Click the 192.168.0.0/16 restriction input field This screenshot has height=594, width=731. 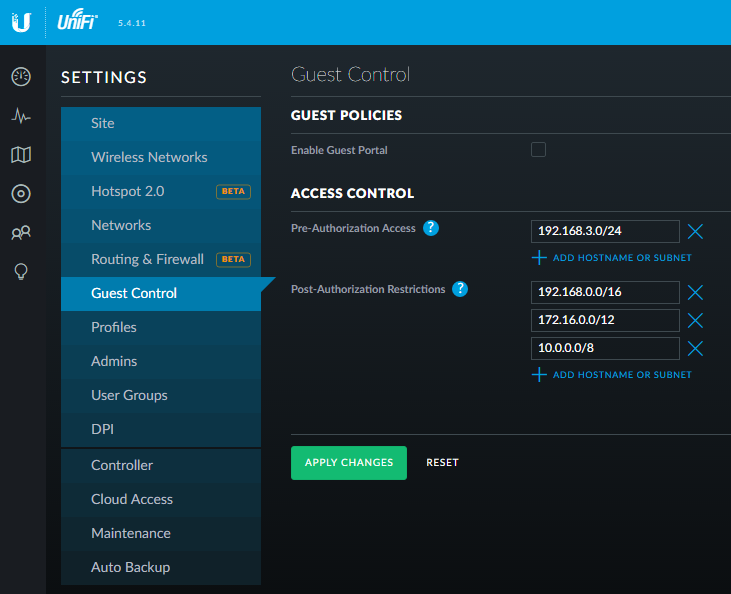pos(605,292)
